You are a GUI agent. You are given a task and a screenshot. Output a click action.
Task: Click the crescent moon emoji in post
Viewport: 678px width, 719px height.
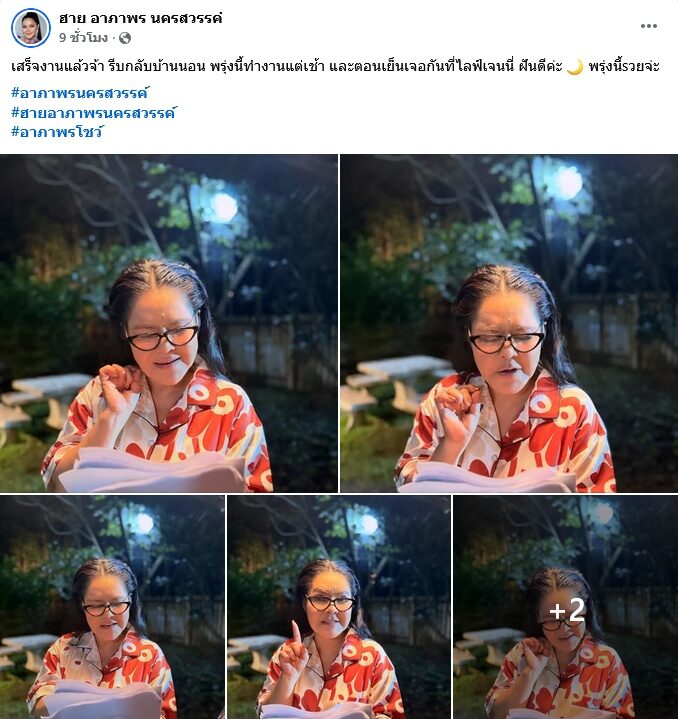point(575,67)
